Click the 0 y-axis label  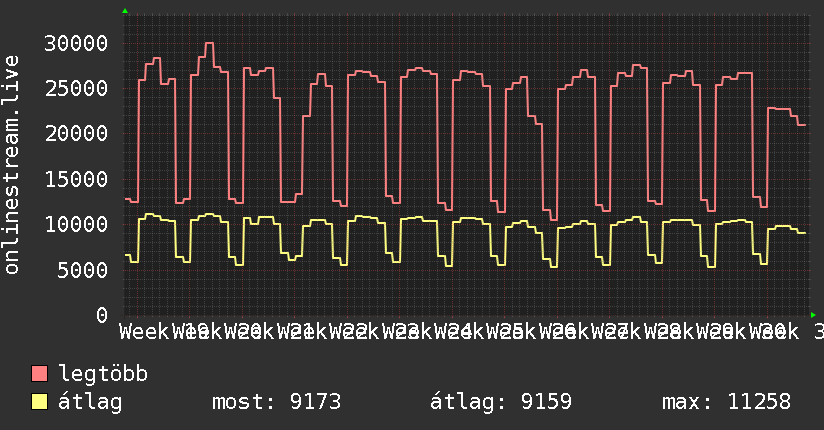point(102,315)
